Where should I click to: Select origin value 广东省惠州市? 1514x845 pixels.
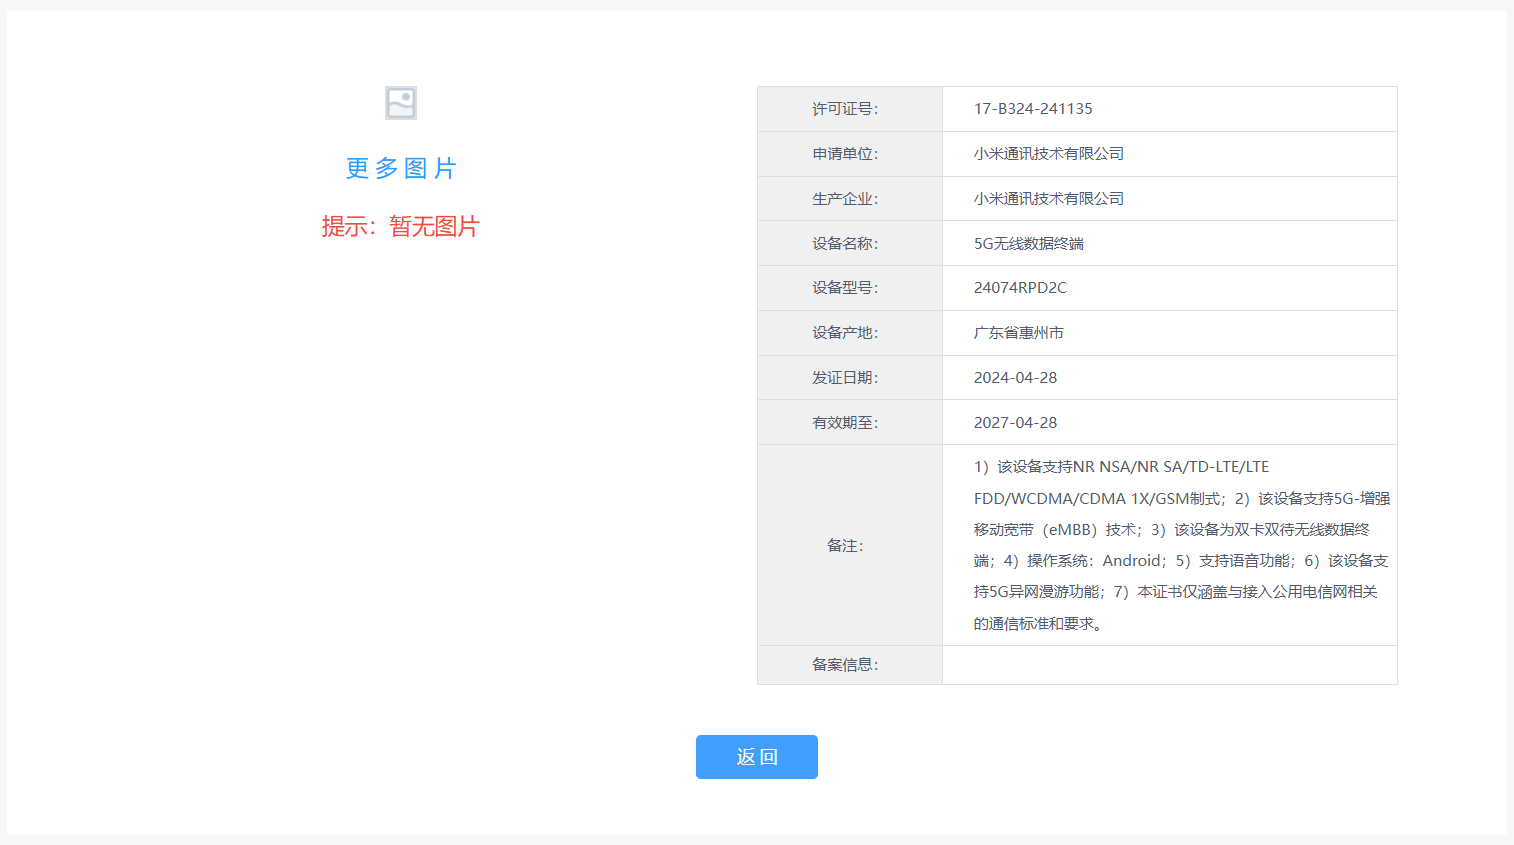click(1019, 333)
